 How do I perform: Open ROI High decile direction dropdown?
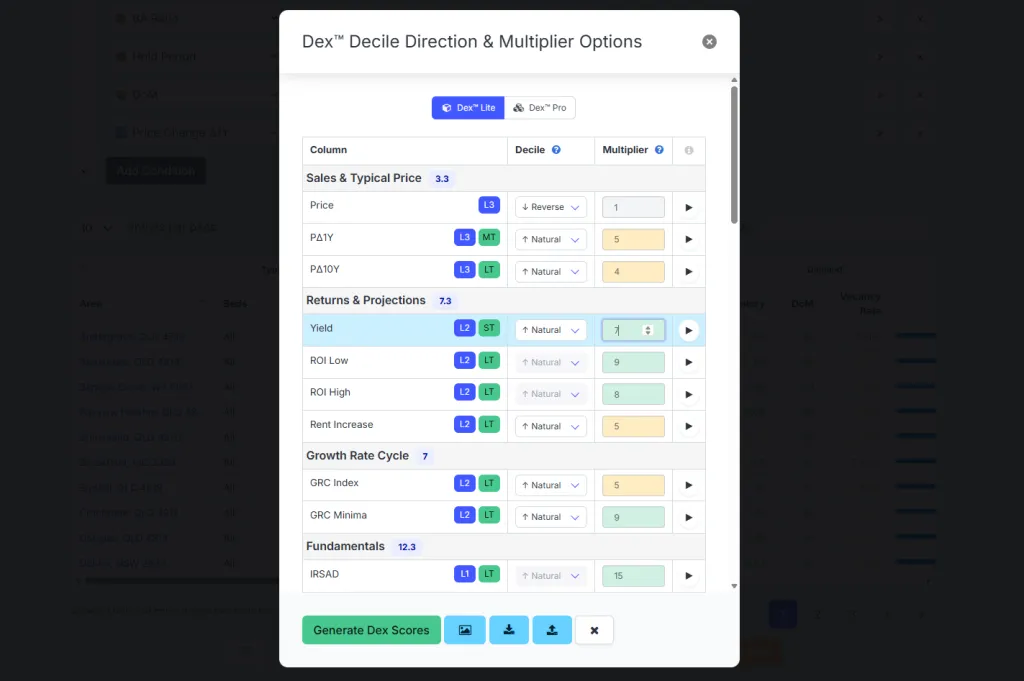(551, 394)
